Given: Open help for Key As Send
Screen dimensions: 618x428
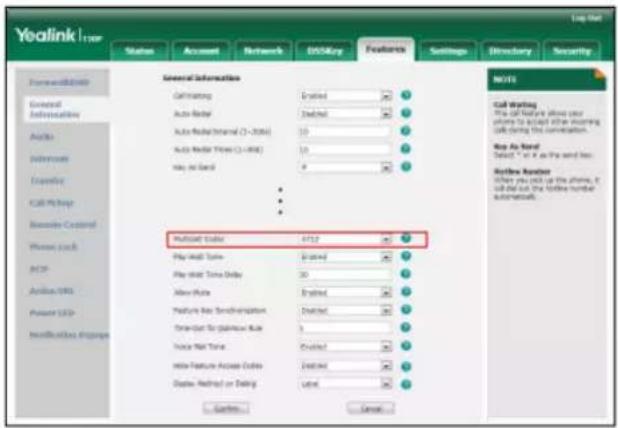Looking at the screenshot, I should 406,167.
